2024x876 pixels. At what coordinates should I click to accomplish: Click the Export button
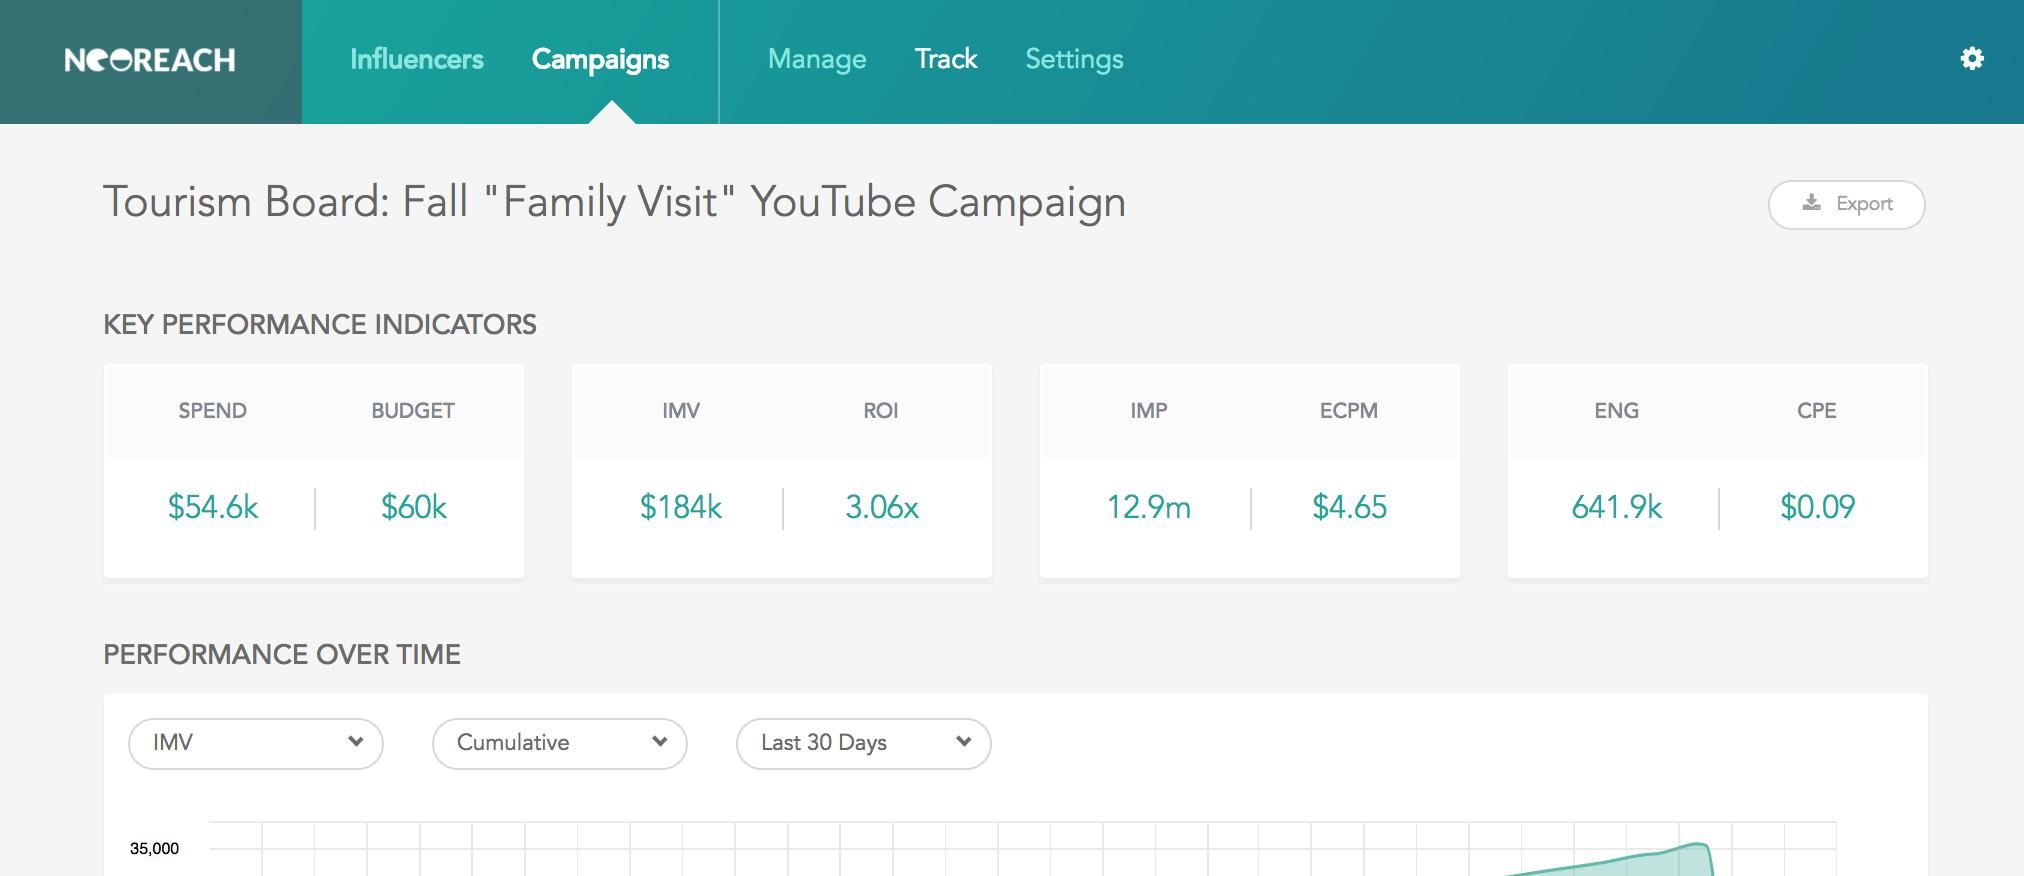click(x=1846, y=204)
